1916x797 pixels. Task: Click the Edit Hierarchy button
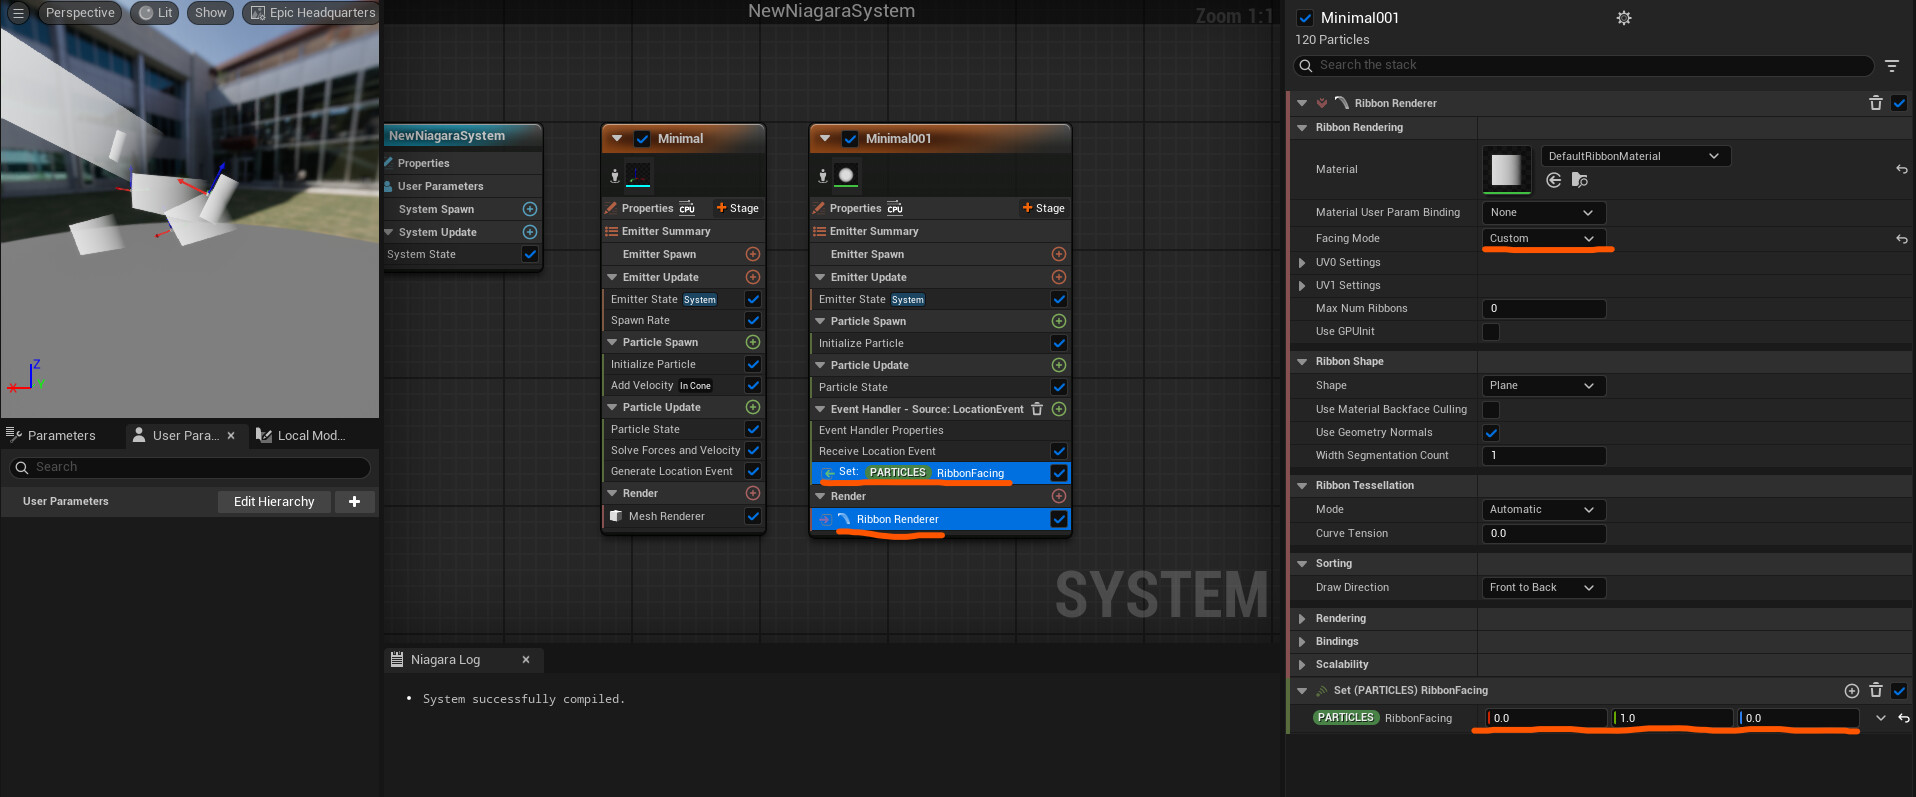(274, 502)
